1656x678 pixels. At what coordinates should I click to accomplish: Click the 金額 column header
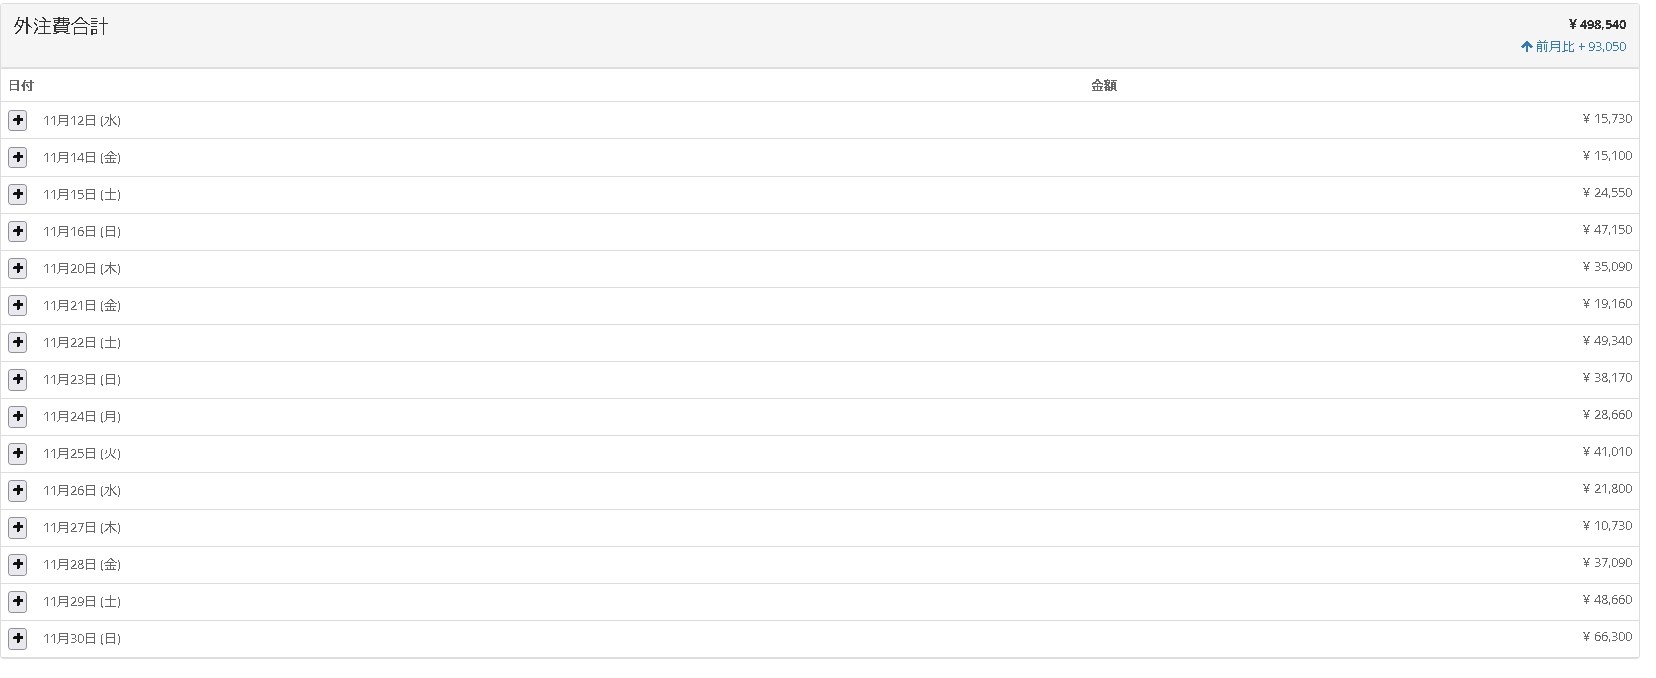point(1103,86)
